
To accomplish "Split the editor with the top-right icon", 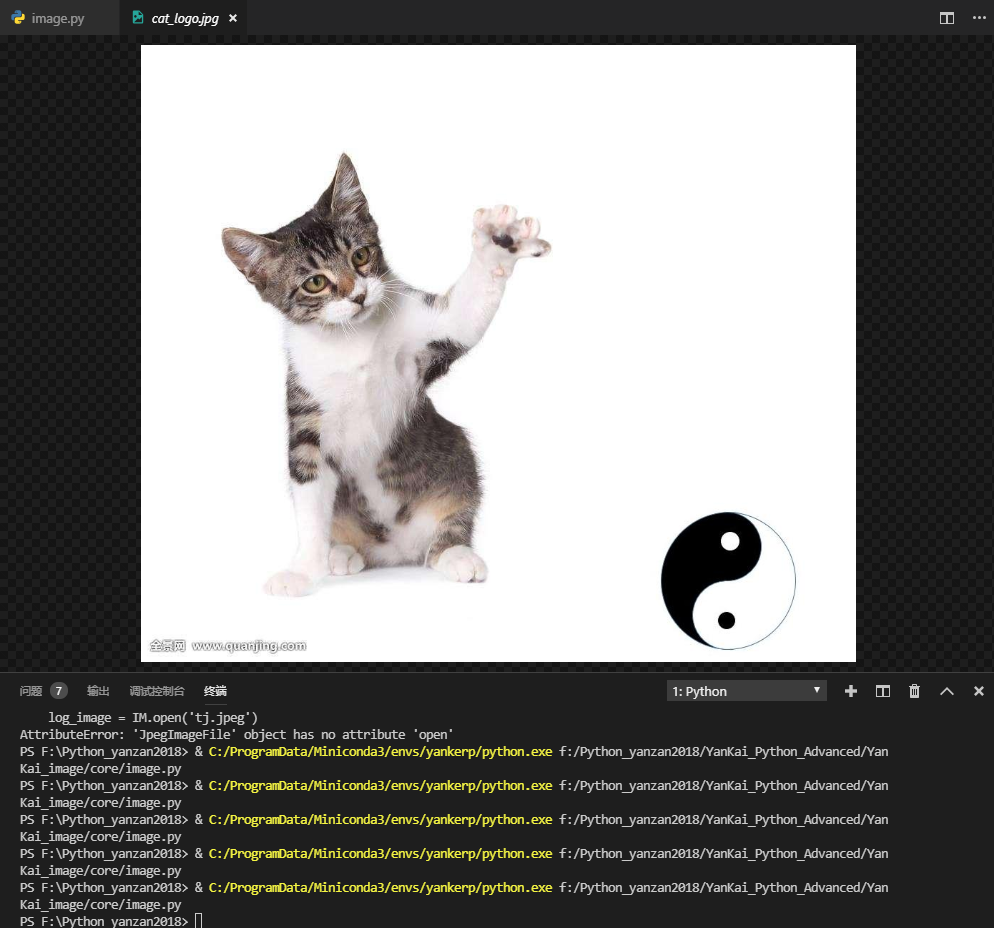I will point(946,18).
